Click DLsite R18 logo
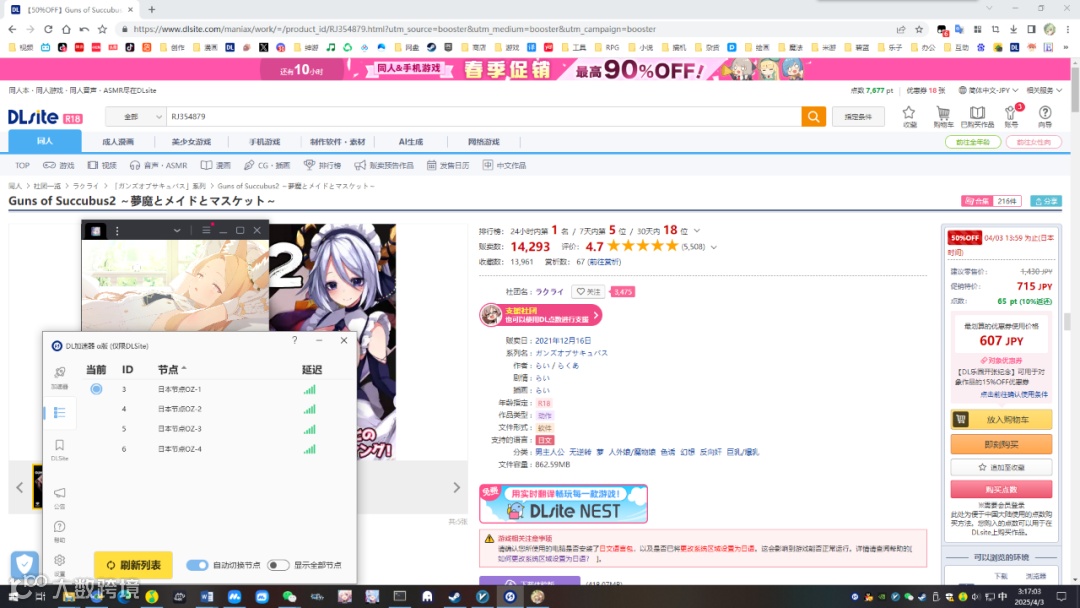The height and width of the screenshot is (608, 1080). click(x=45, y=117)
